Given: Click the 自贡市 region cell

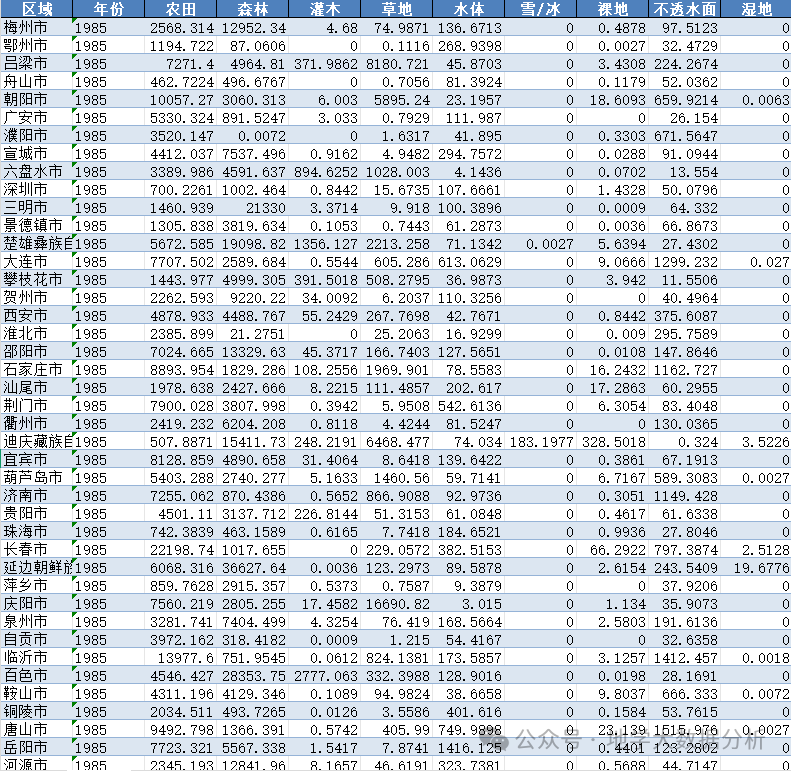Looking at the screenshot, I should tap(37, 640).
